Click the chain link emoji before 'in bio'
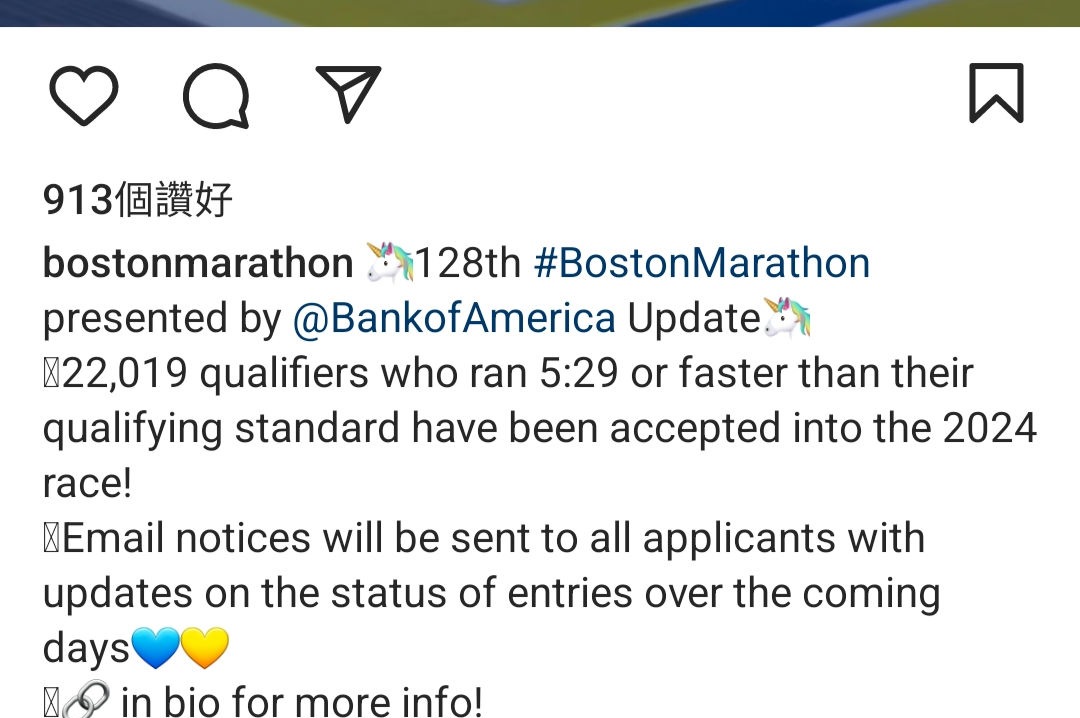The height and width of the screenshot is (718, 1080). pyautogui.click(x=86, y=701)
